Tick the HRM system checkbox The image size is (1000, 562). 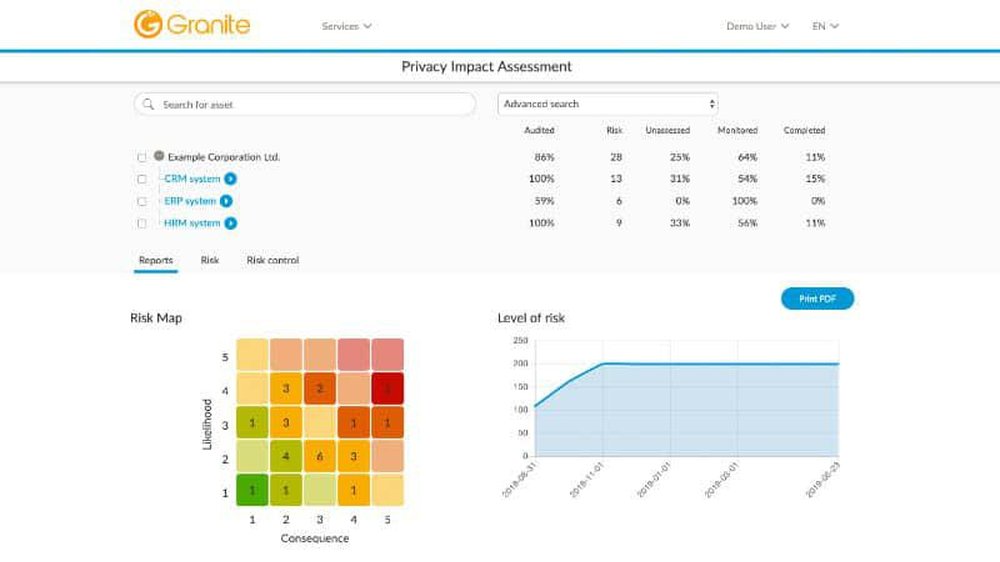142,223
